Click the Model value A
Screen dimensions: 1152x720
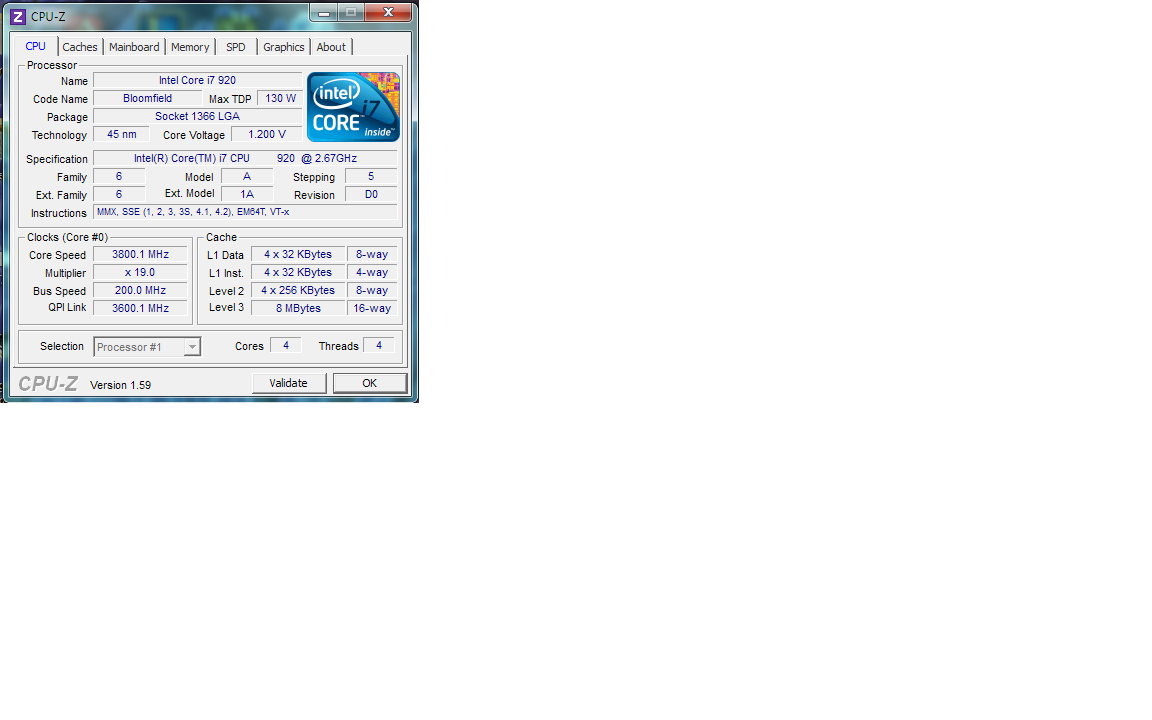(247, 176)
